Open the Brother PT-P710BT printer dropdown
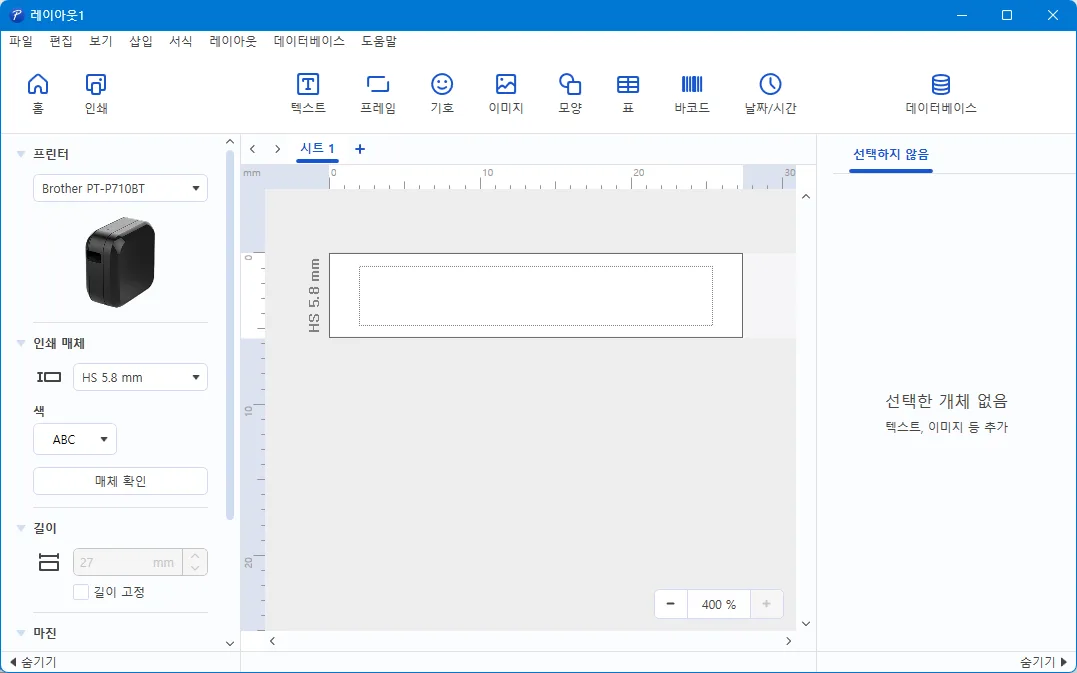 120,188
